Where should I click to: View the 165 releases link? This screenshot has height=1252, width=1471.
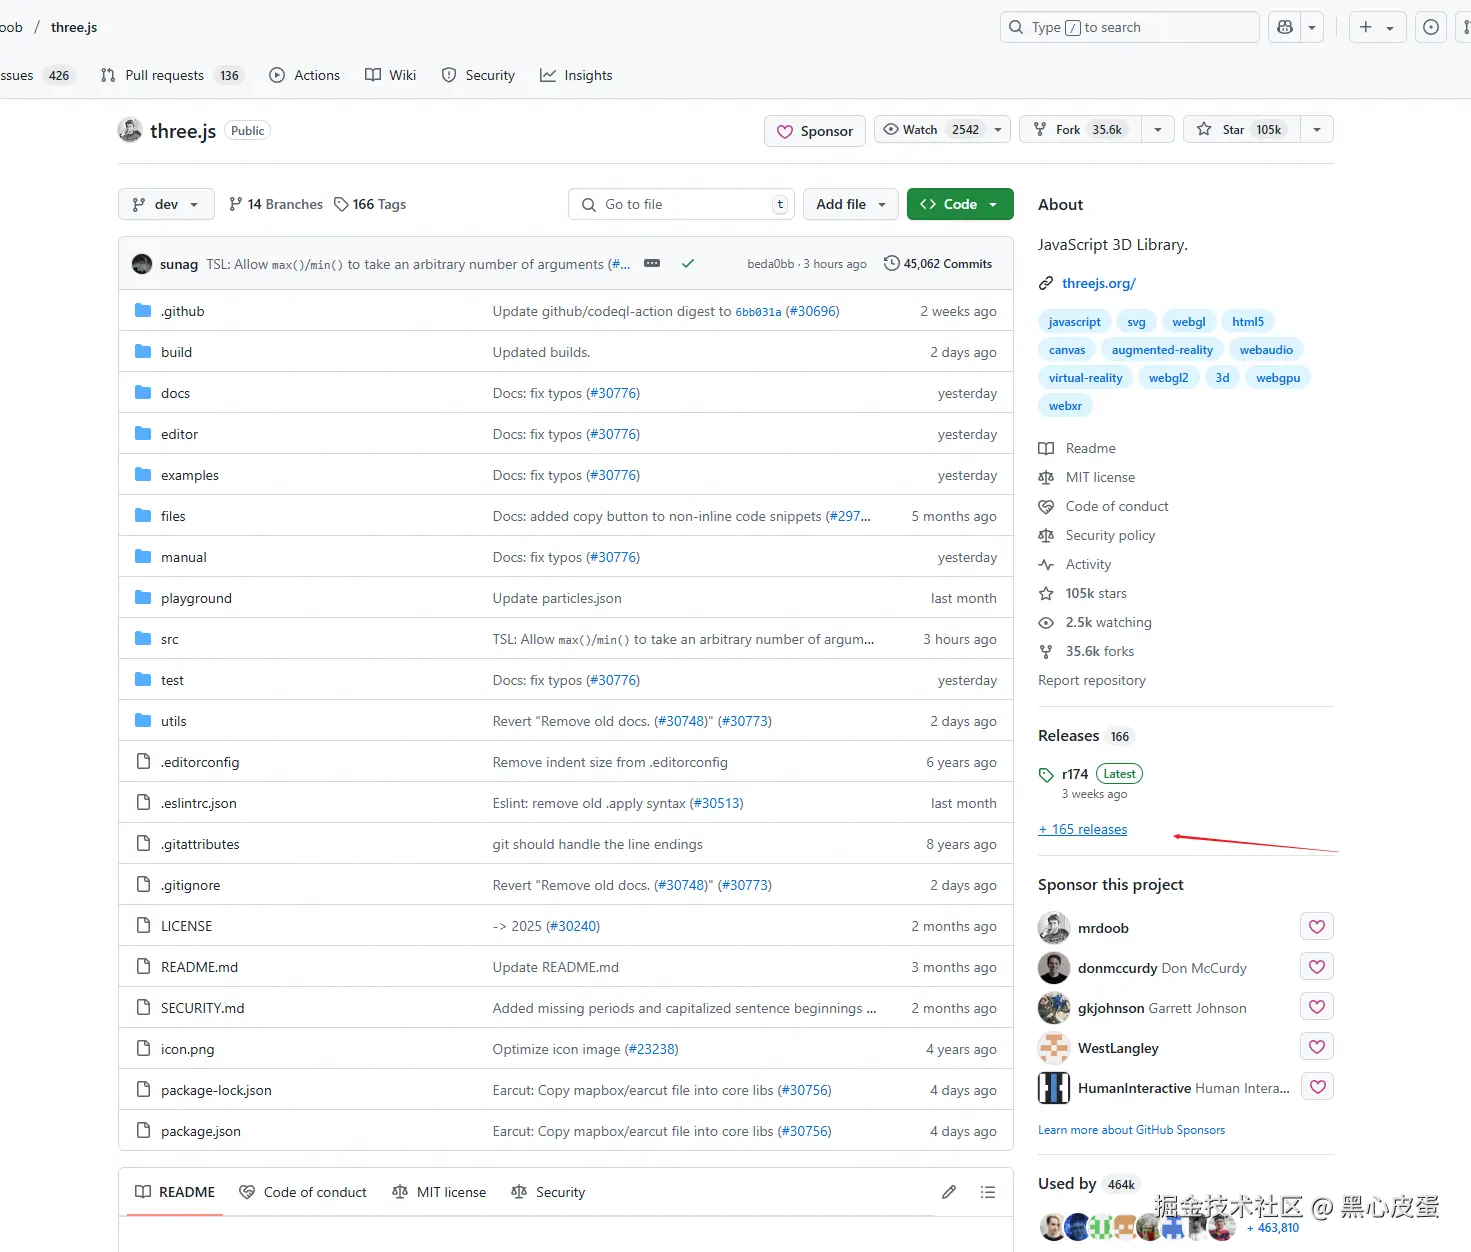[1083, 829]
